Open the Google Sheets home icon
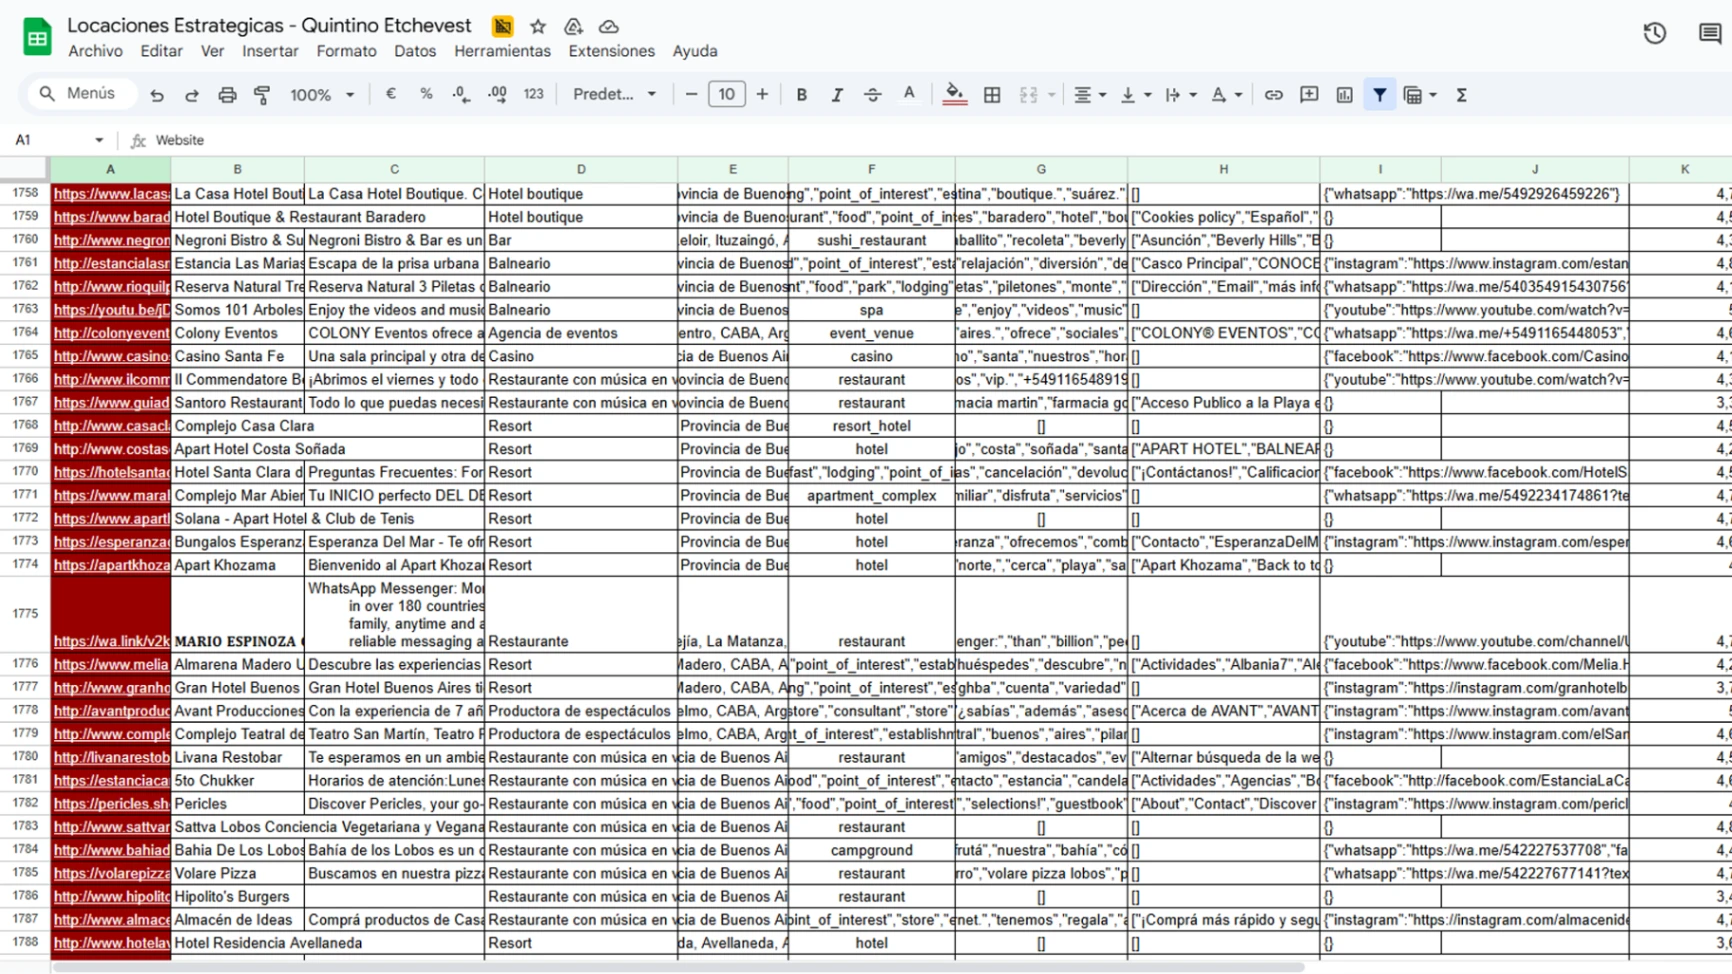 point(37,38)
